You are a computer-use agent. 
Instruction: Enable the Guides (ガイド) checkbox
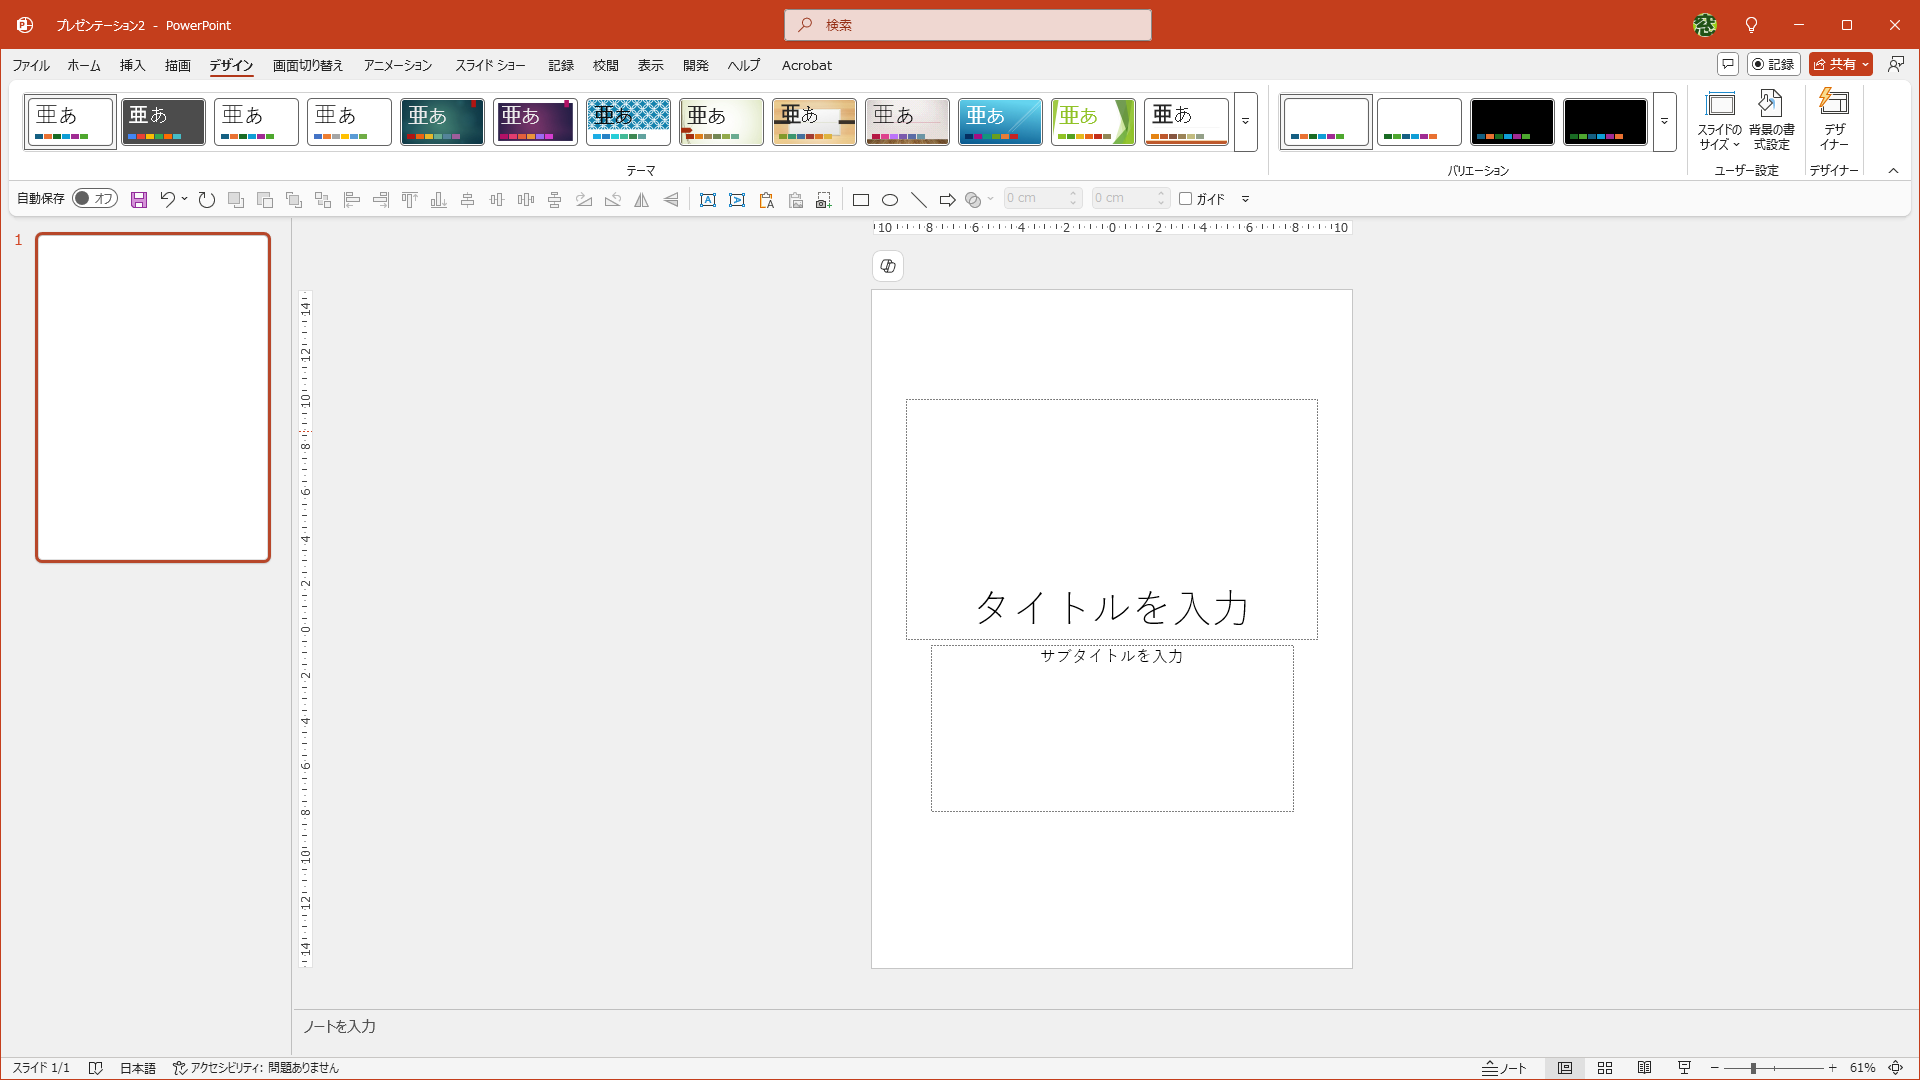(1186, 199)
